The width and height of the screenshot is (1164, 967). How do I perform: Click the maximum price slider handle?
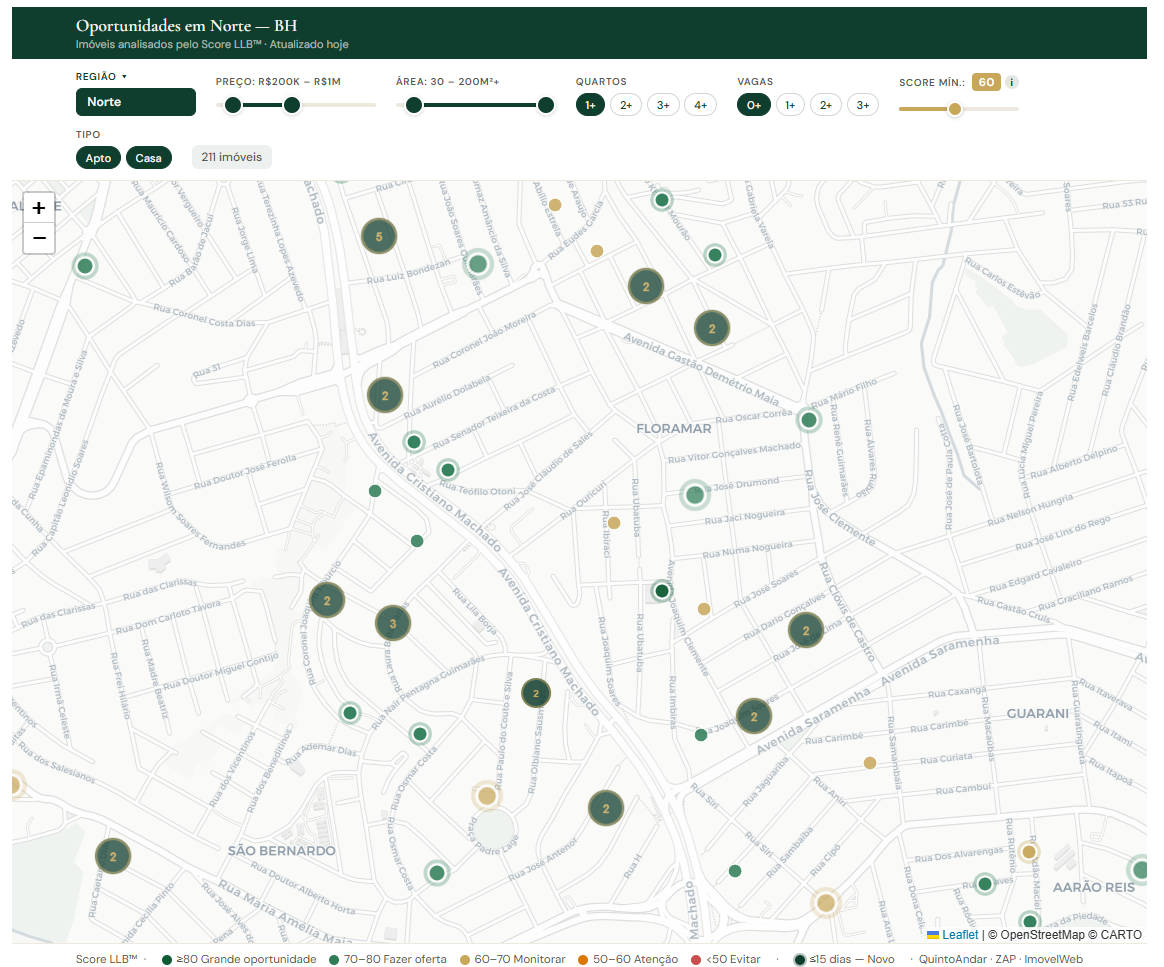(292, 105)
